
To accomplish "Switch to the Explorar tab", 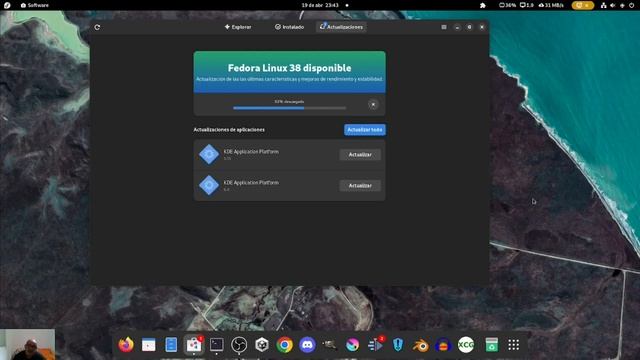I will pyautogui.click(x=238, y=27).
